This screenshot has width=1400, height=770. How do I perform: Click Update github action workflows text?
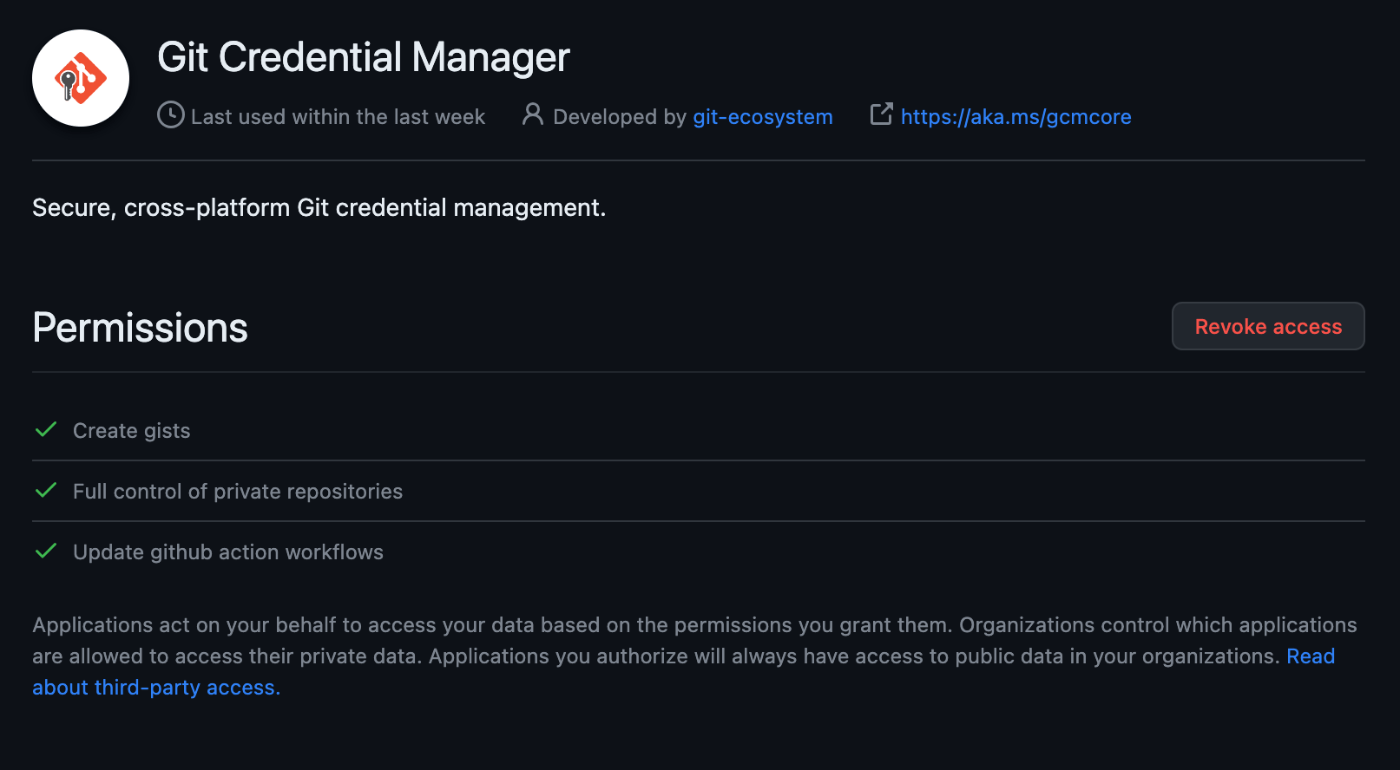coord(228,552)
